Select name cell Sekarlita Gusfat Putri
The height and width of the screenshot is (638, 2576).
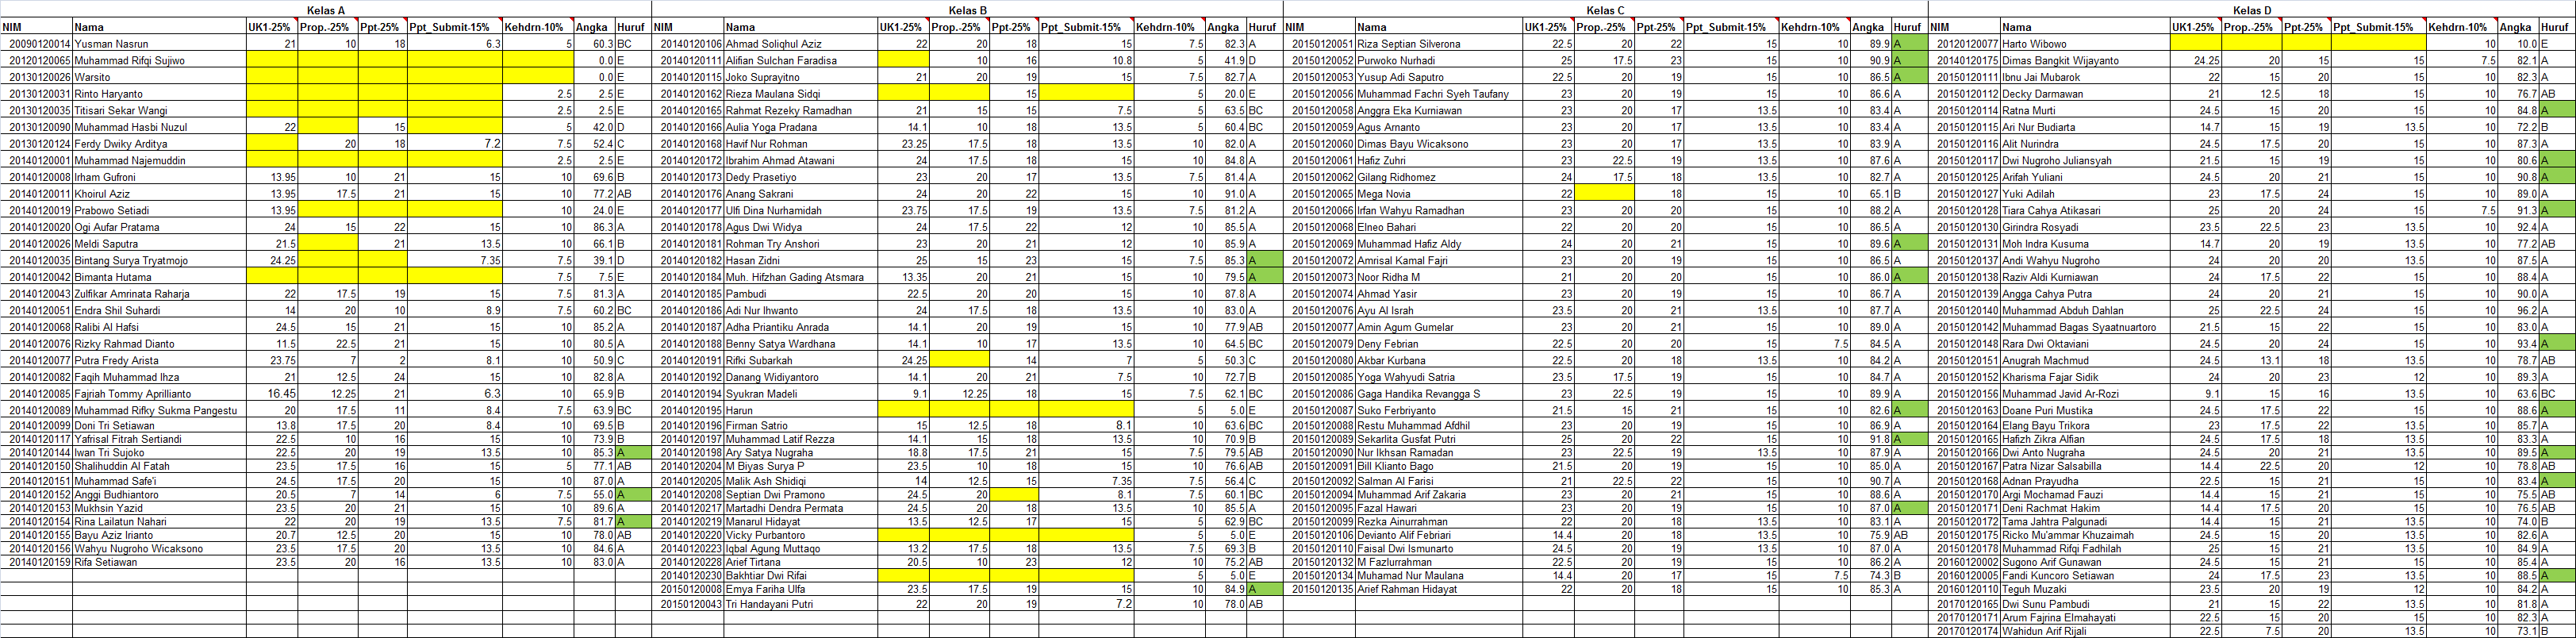click(x=1439, y=439)
